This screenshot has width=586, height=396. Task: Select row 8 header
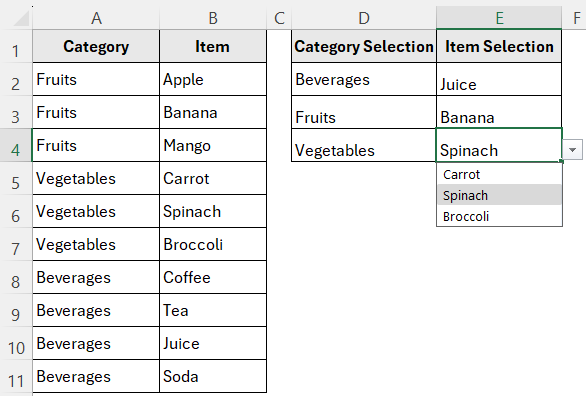point(16,278)
